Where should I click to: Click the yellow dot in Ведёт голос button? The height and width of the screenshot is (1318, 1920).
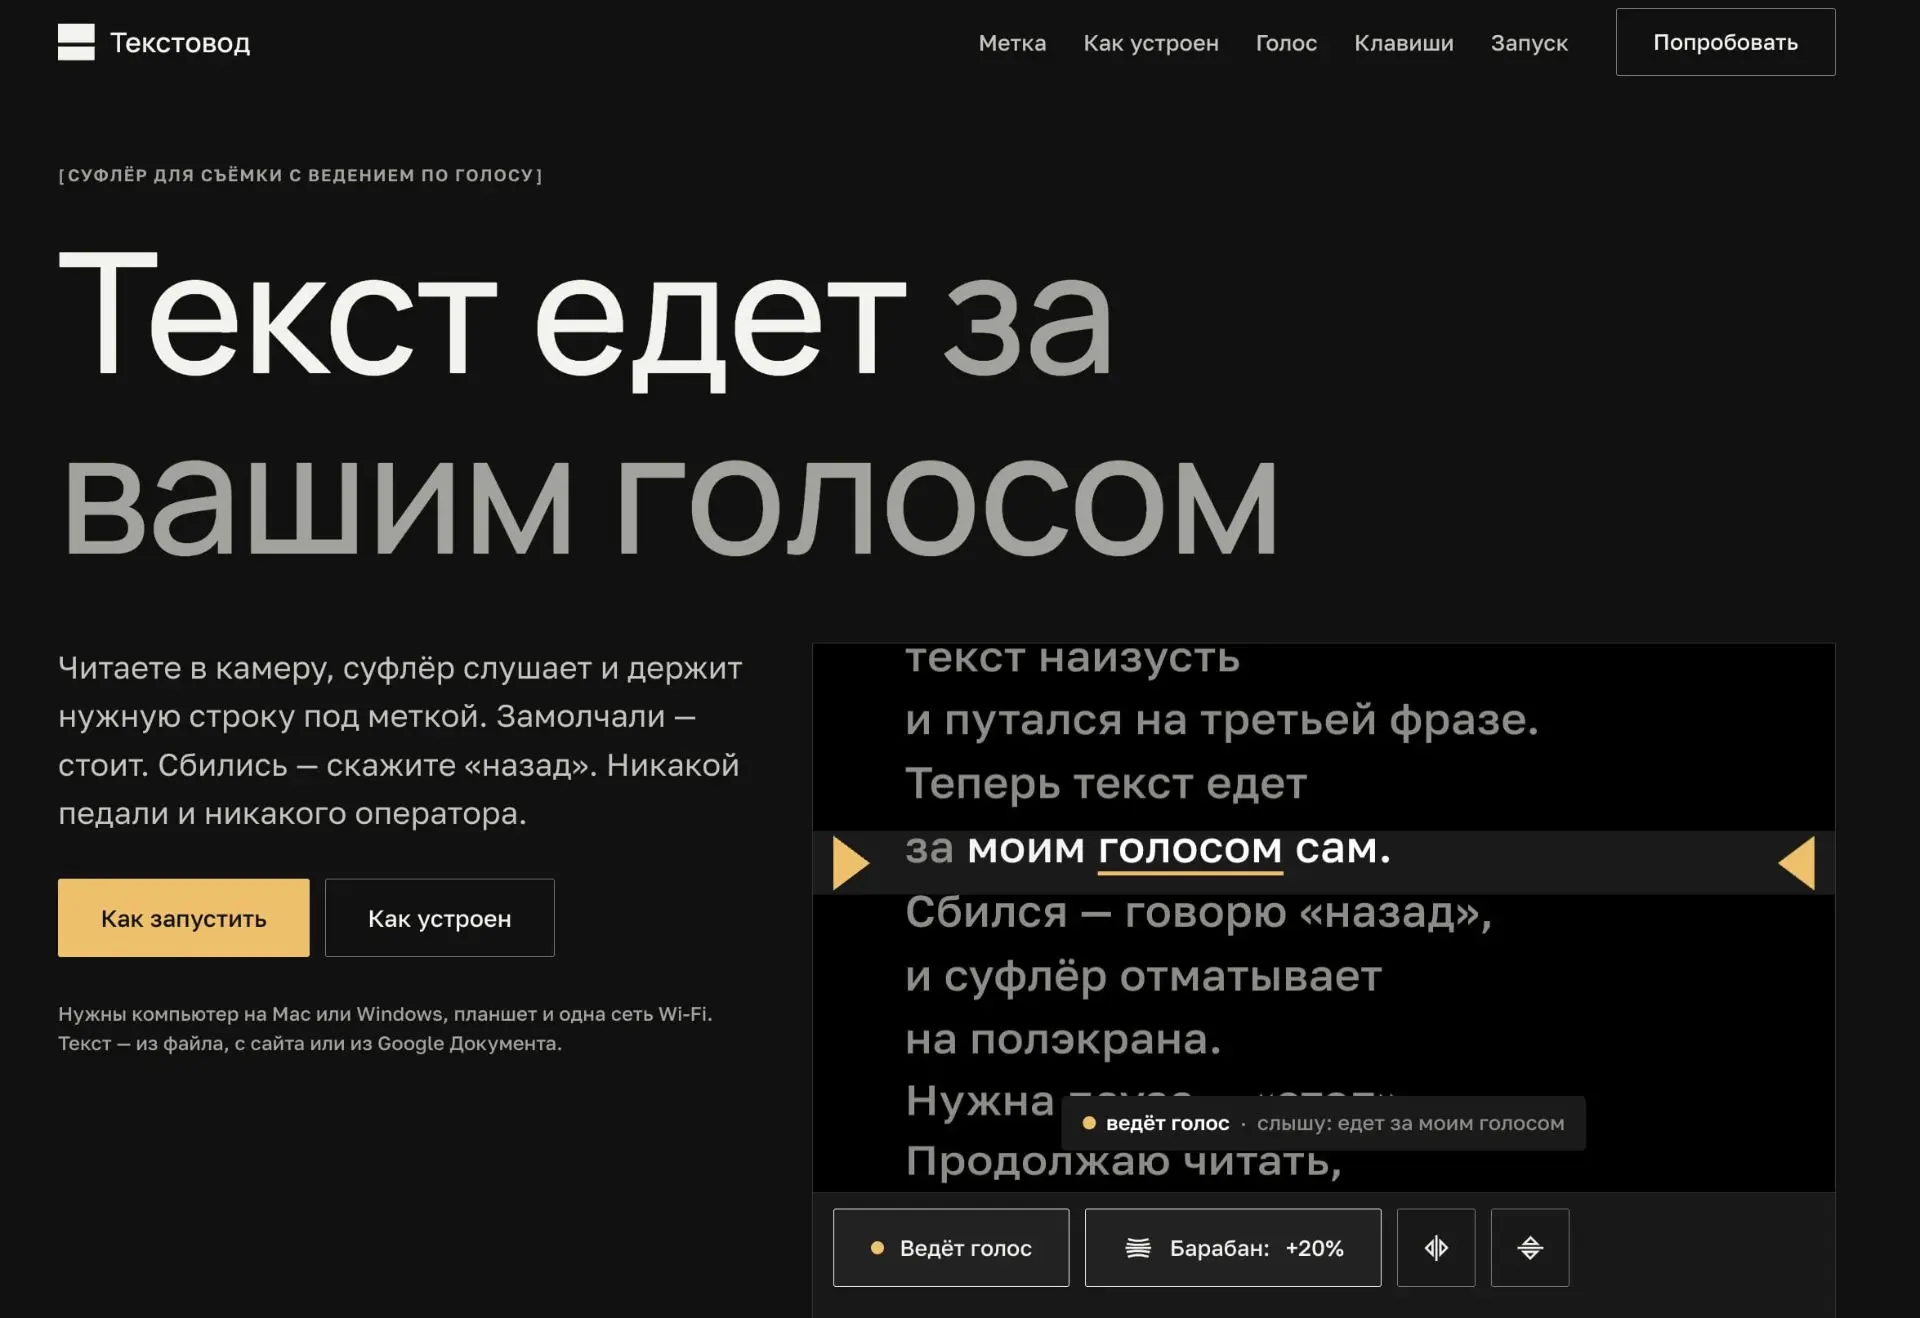877,1248
